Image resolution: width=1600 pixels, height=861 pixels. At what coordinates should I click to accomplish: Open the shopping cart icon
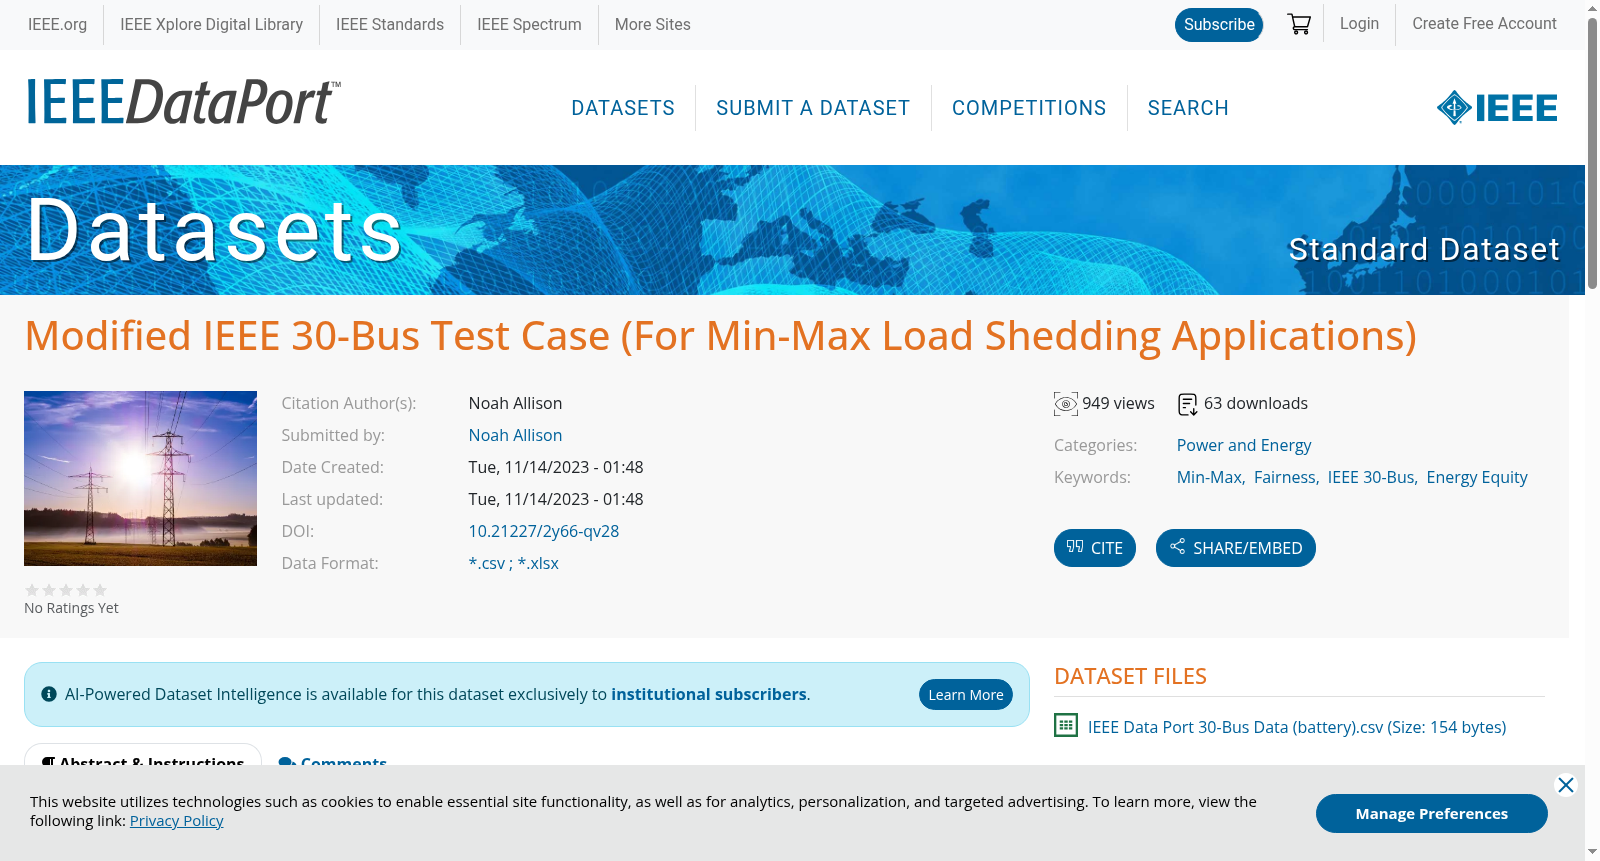coord(1299,24)
